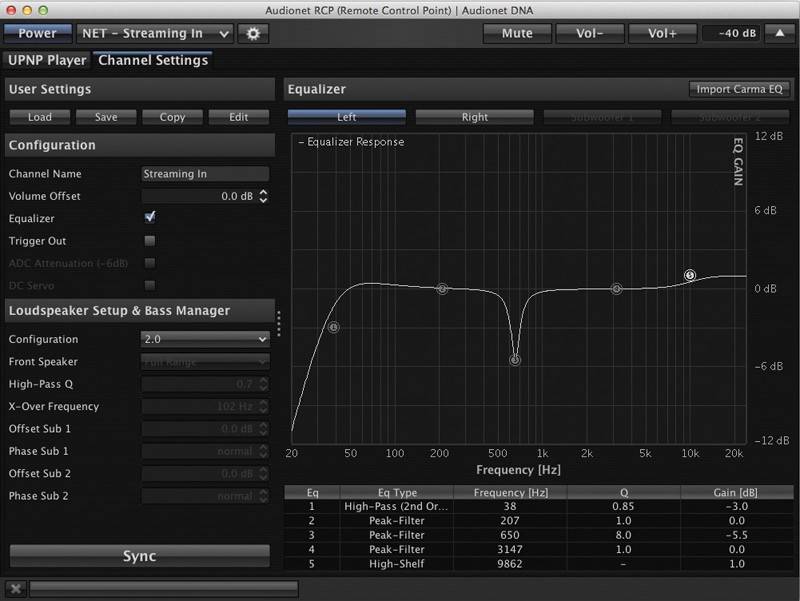This screenshot has height=601, width=800.
Task: Click the panel splitter dots handle
Action: [279, 323]
